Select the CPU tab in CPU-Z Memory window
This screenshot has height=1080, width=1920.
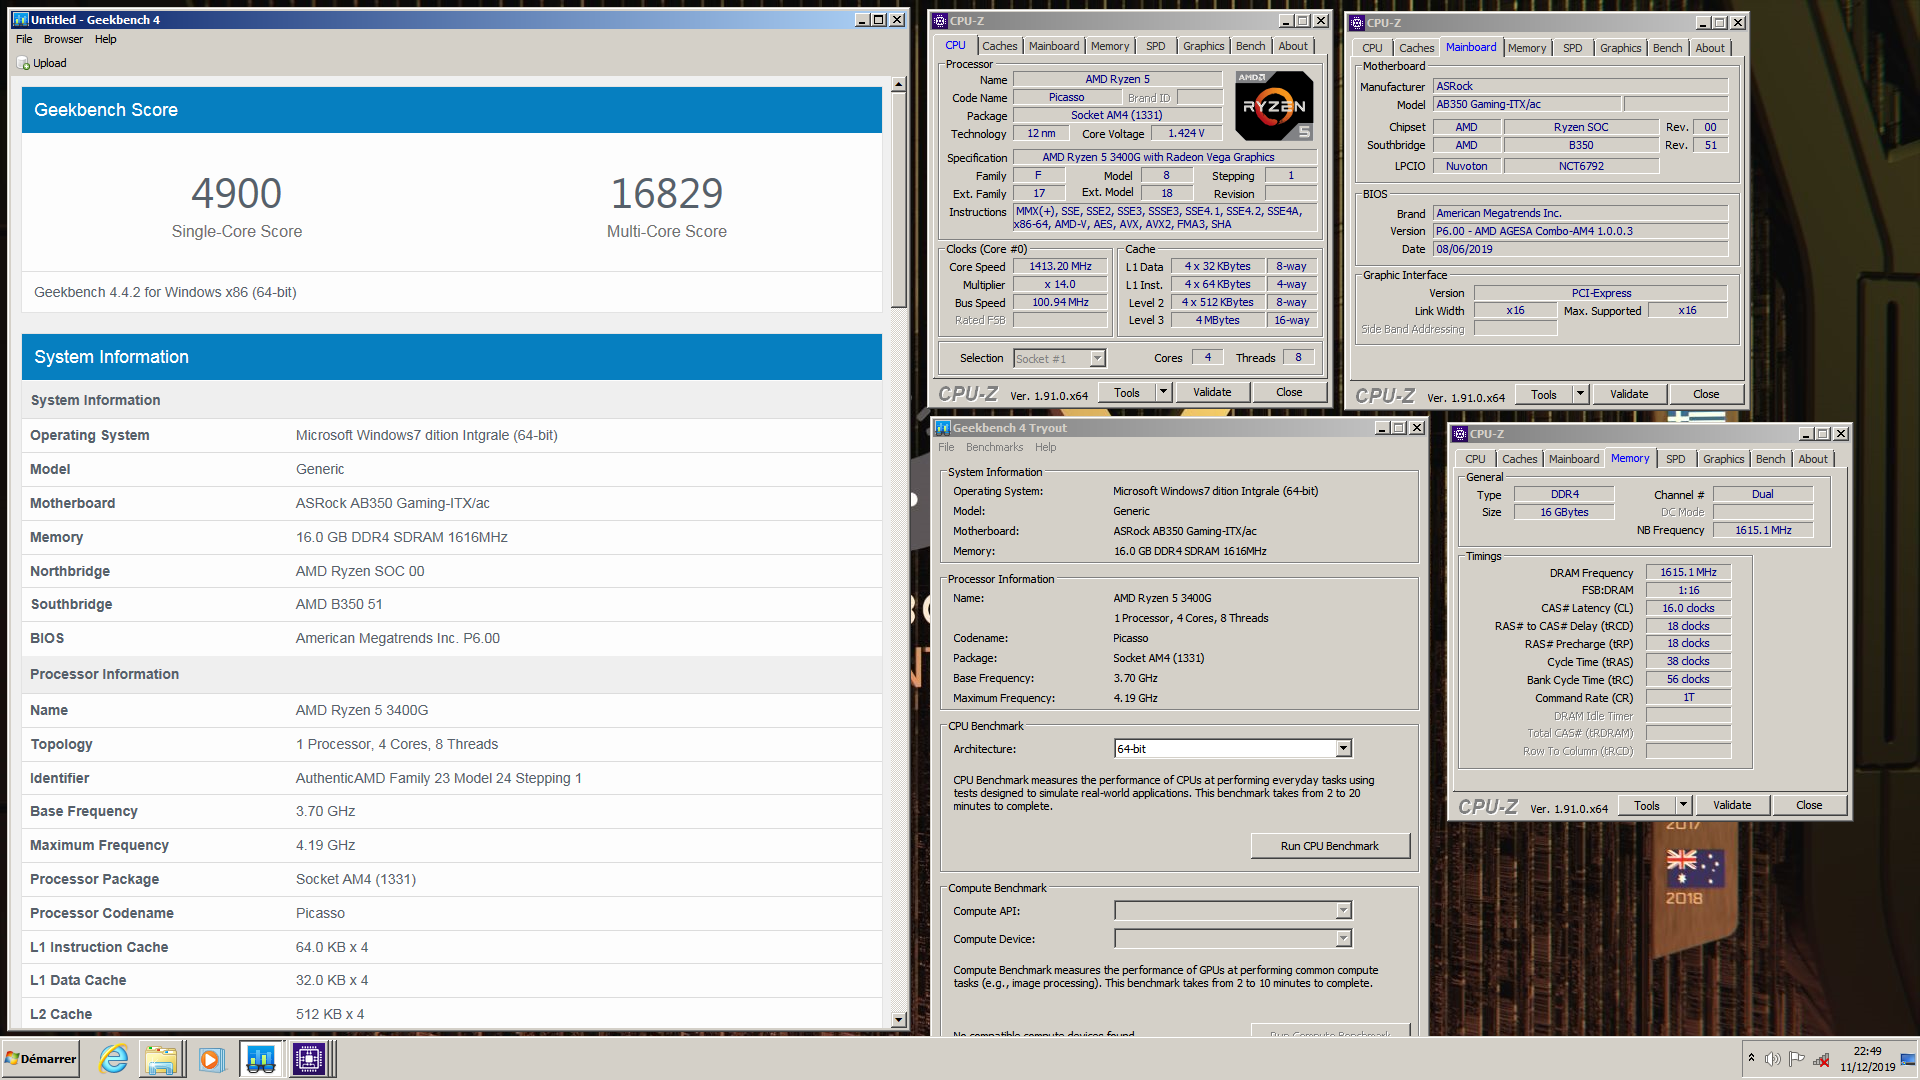click(x=1475, y=459)
